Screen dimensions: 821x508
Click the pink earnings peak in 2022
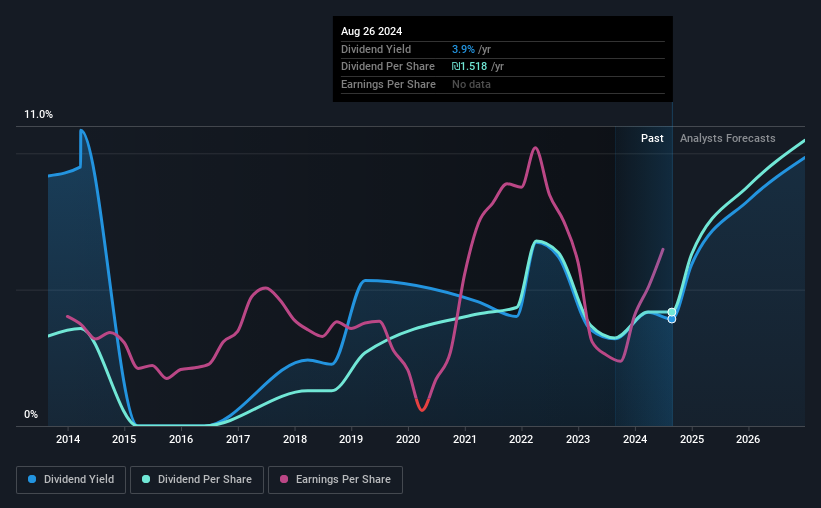(535, 148)
